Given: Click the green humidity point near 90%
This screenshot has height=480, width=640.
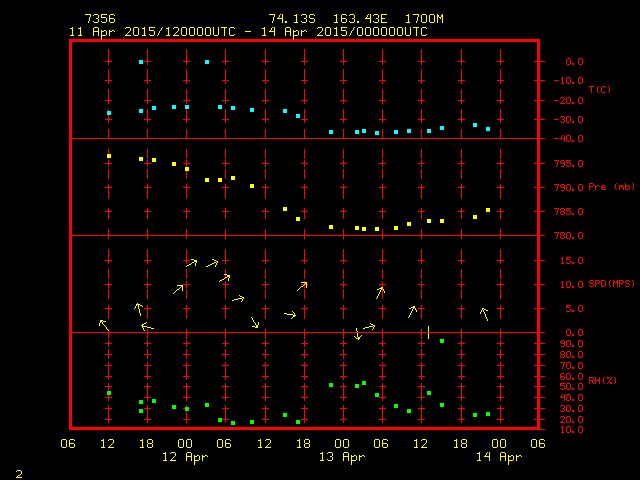Looking at the screenshot, I should pyautogui.click(x=442, y=341).
